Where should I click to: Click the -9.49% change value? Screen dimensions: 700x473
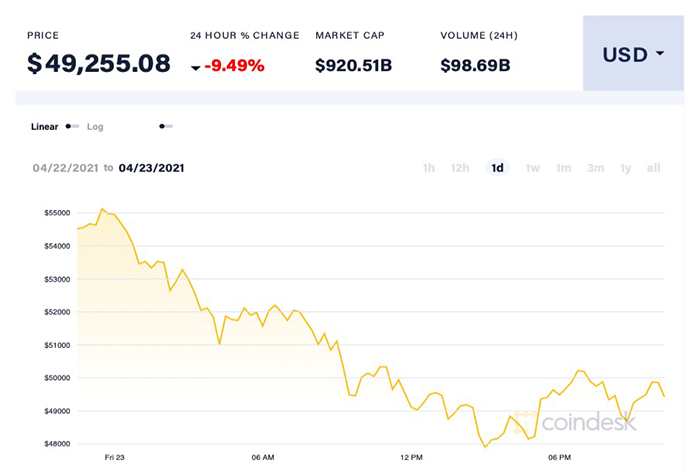point(234,66)
